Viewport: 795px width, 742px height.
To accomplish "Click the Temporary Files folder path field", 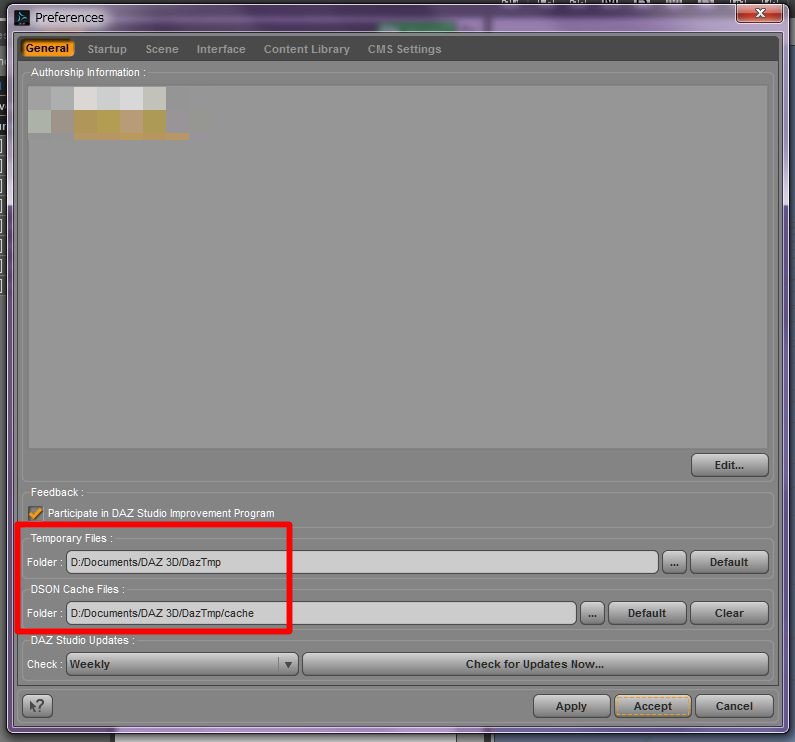I will (x=362, y=562).
